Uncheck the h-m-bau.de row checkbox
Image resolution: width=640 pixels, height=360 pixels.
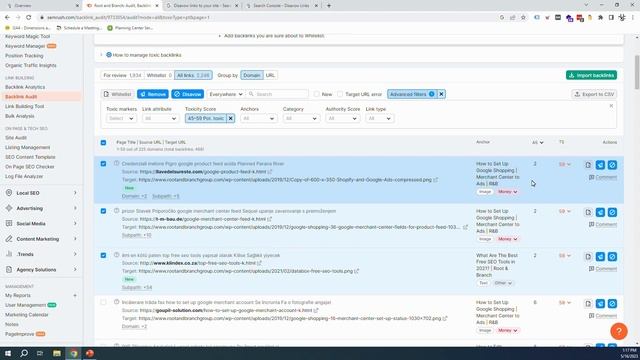pos(103,211)
